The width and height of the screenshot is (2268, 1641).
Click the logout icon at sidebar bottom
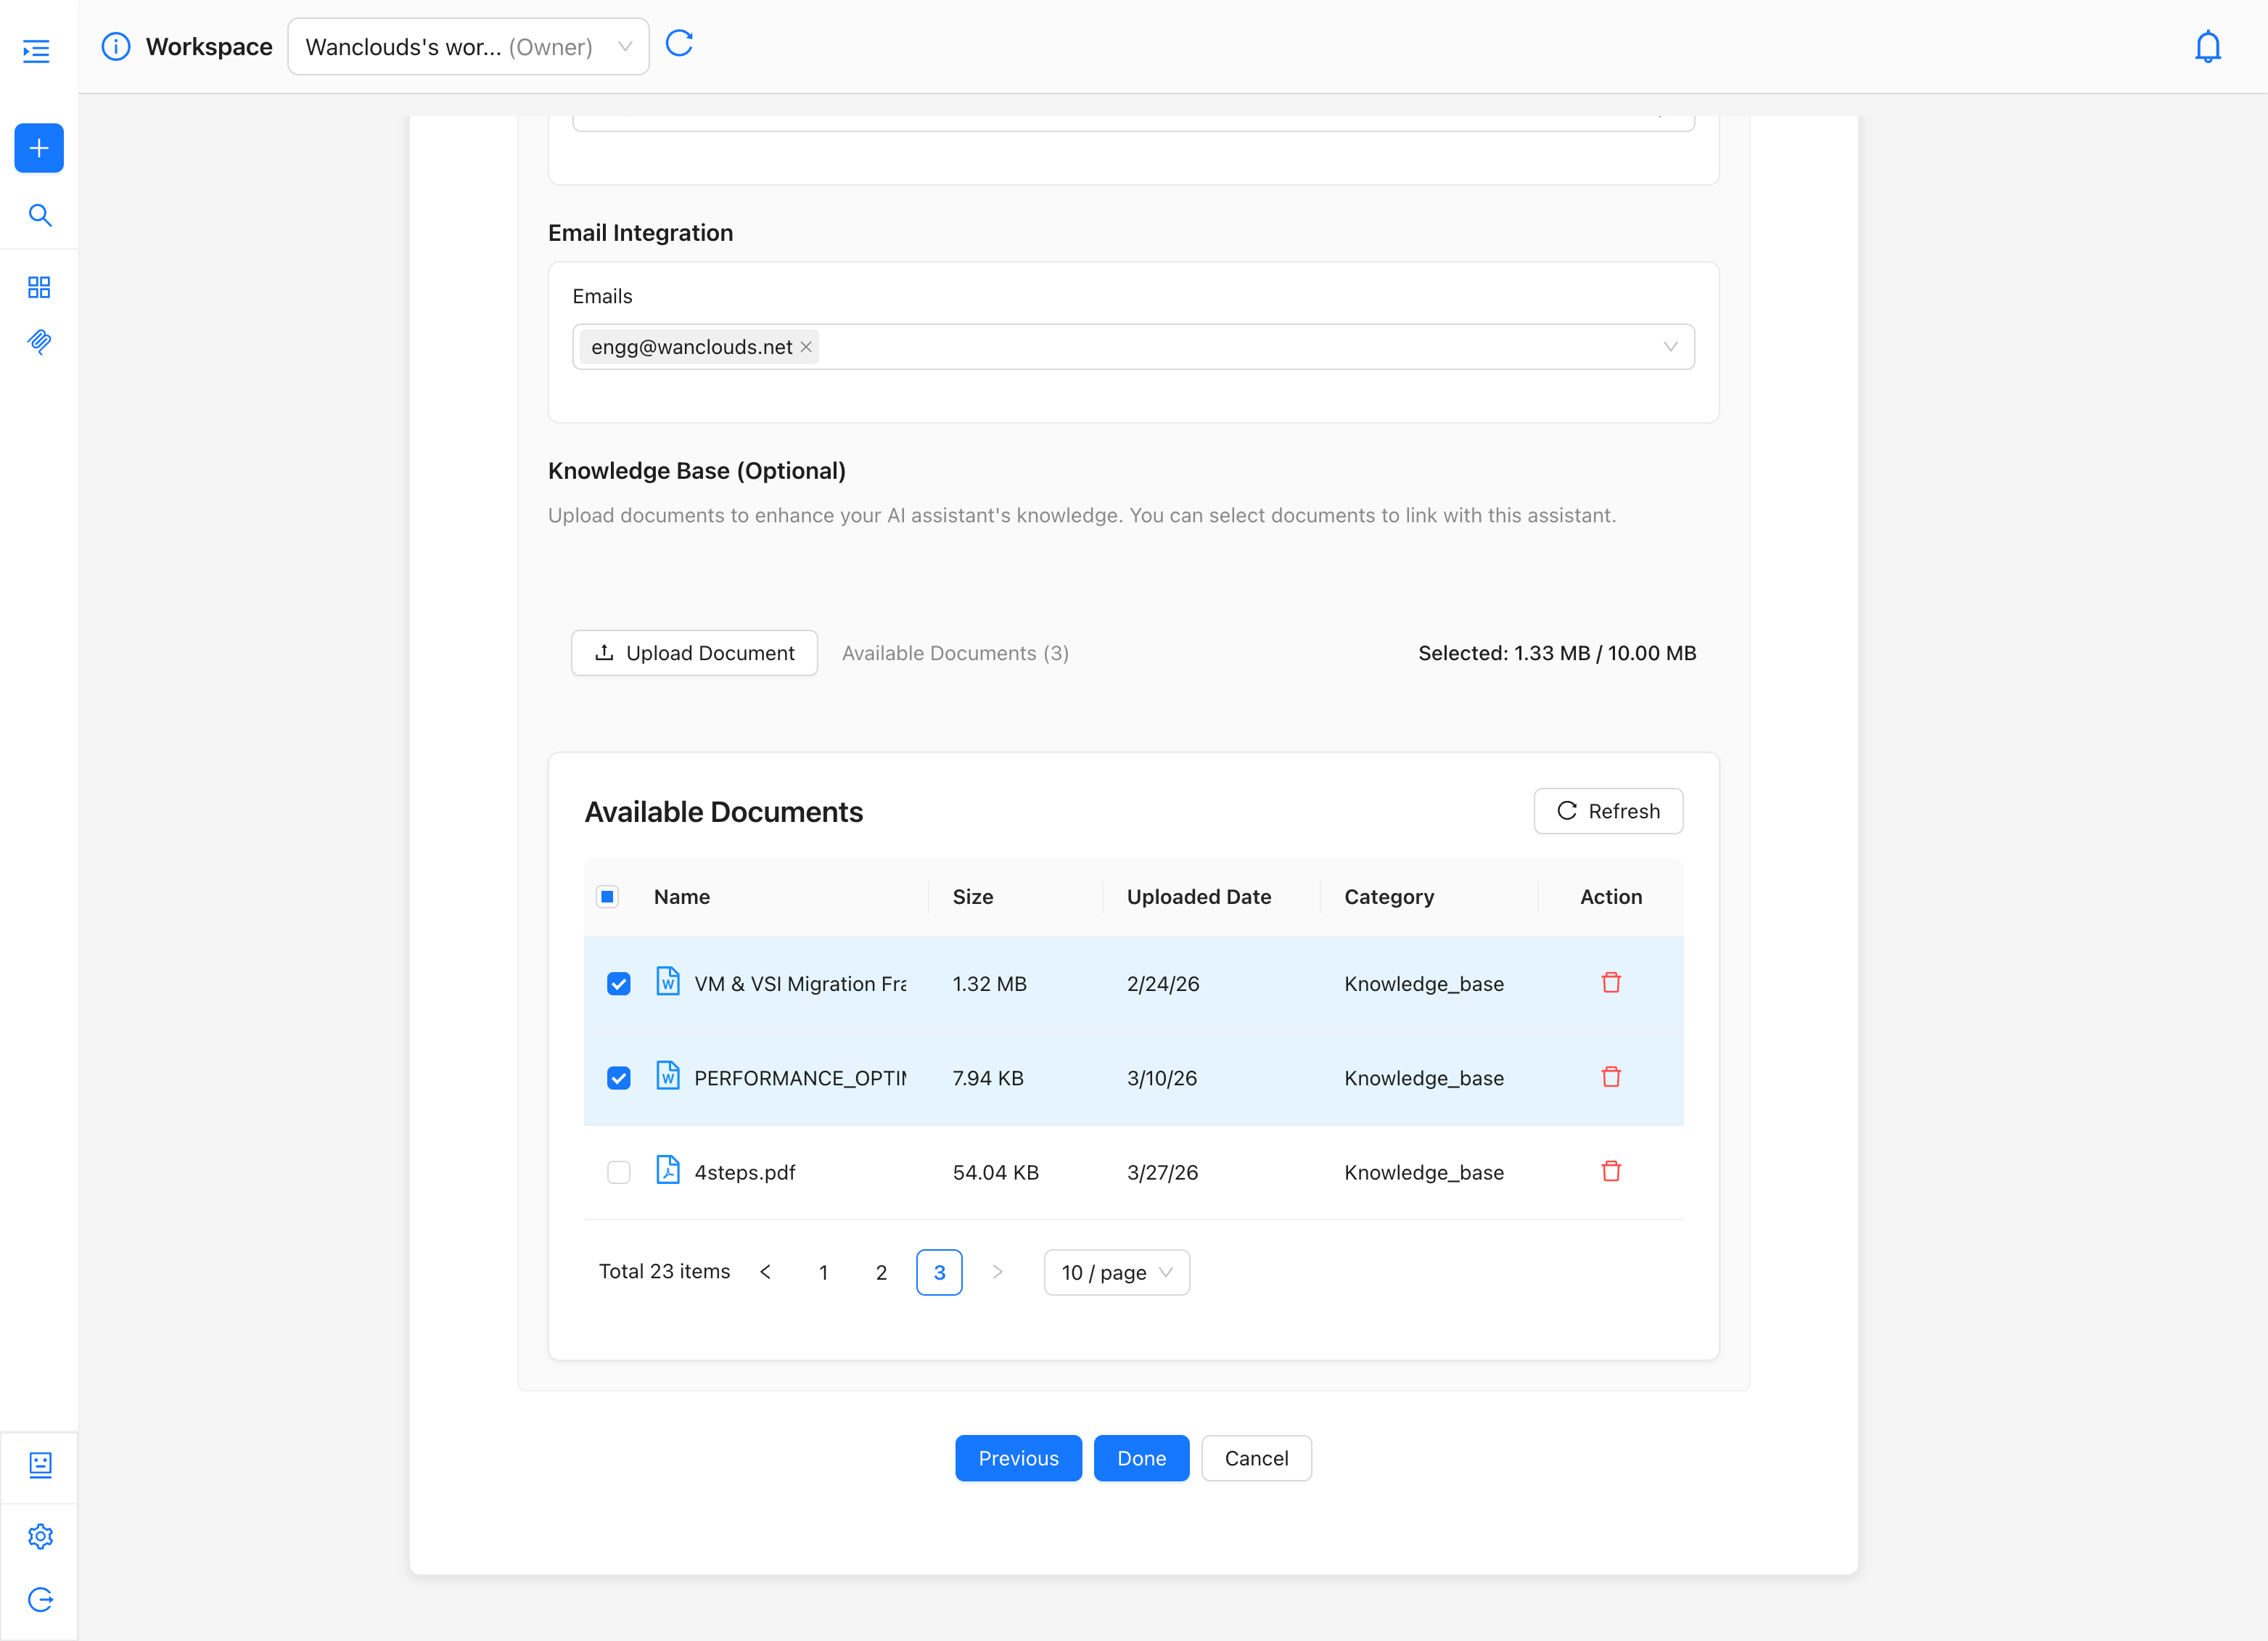coord(40,1599)
